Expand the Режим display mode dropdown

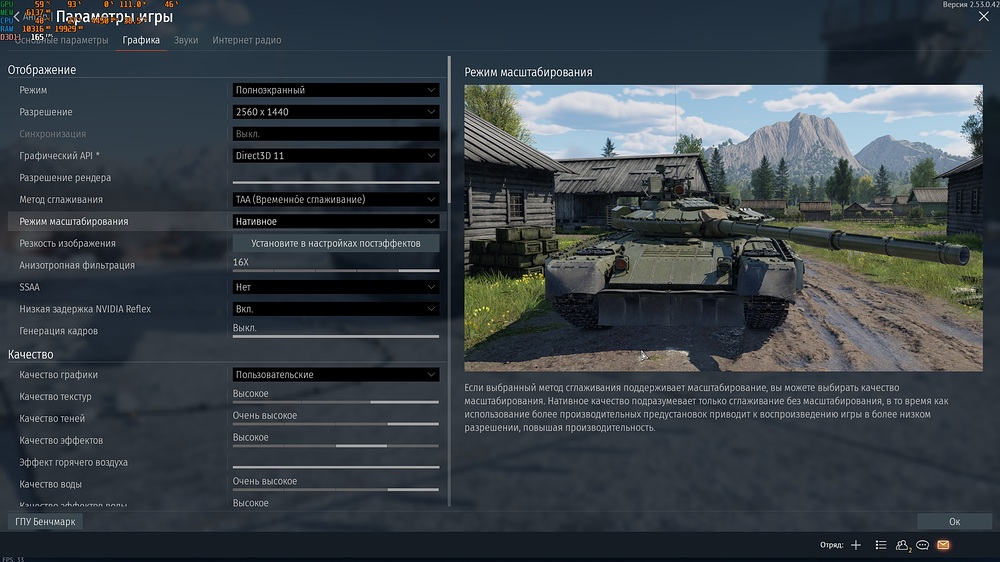point(336,90)
